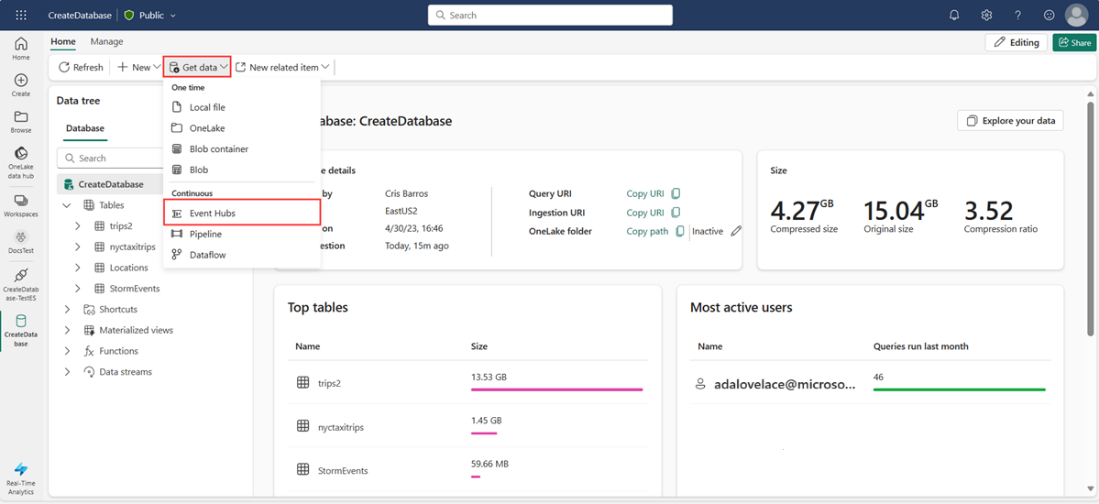Expand the trips2 table node
The width and height of the screenshot is (1099, 504).
tap(78, 226)
